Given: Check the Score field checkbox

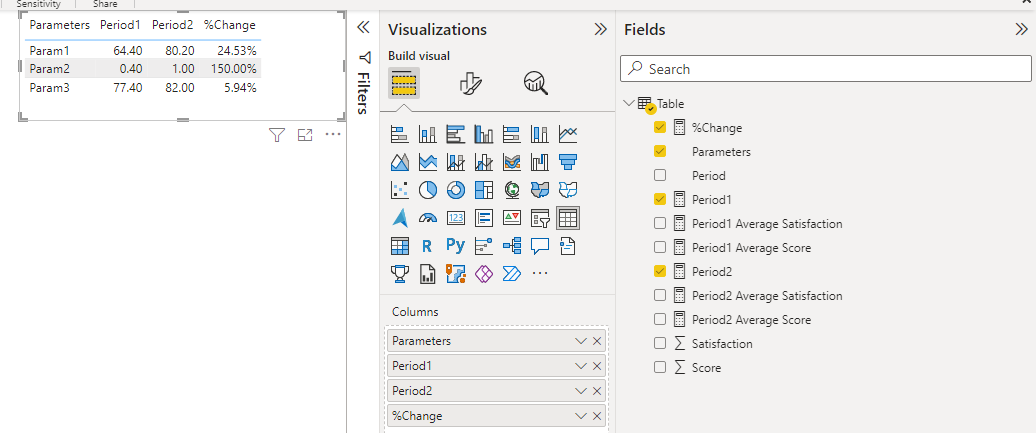Looking at the screenshot, I should (659, 368).
